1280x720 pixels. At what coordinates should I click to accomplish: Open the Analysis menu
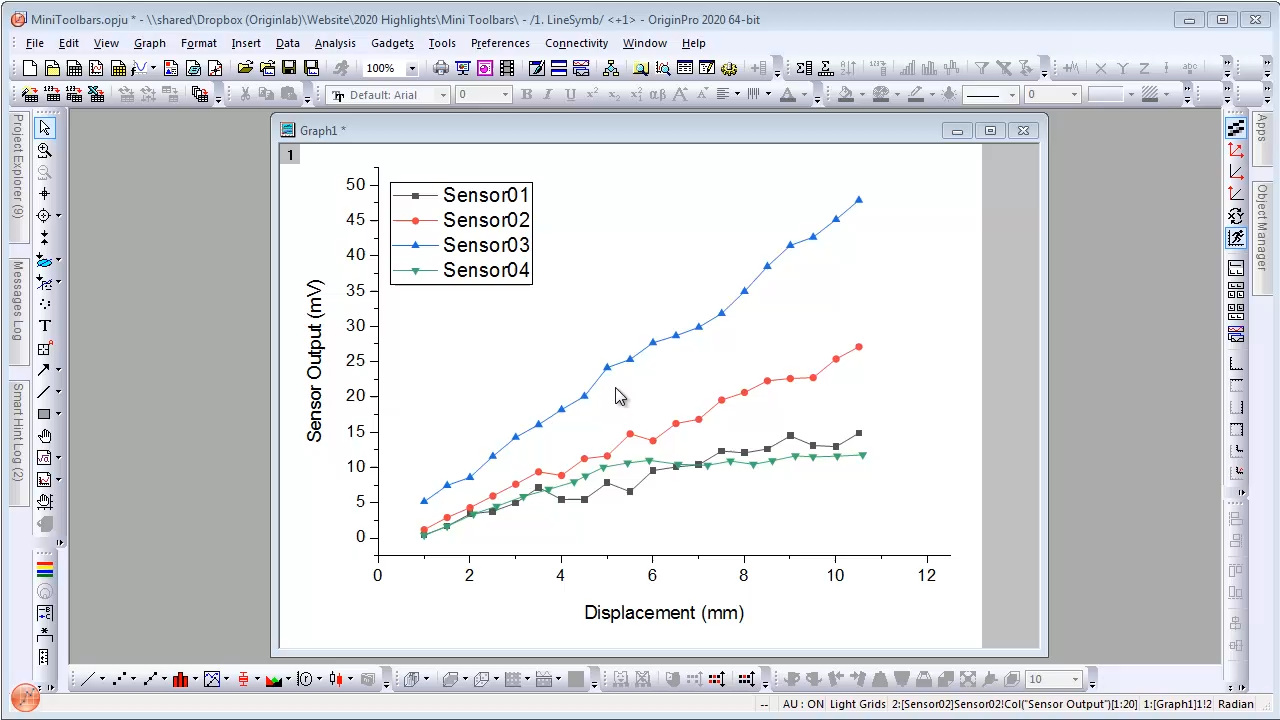334,43
